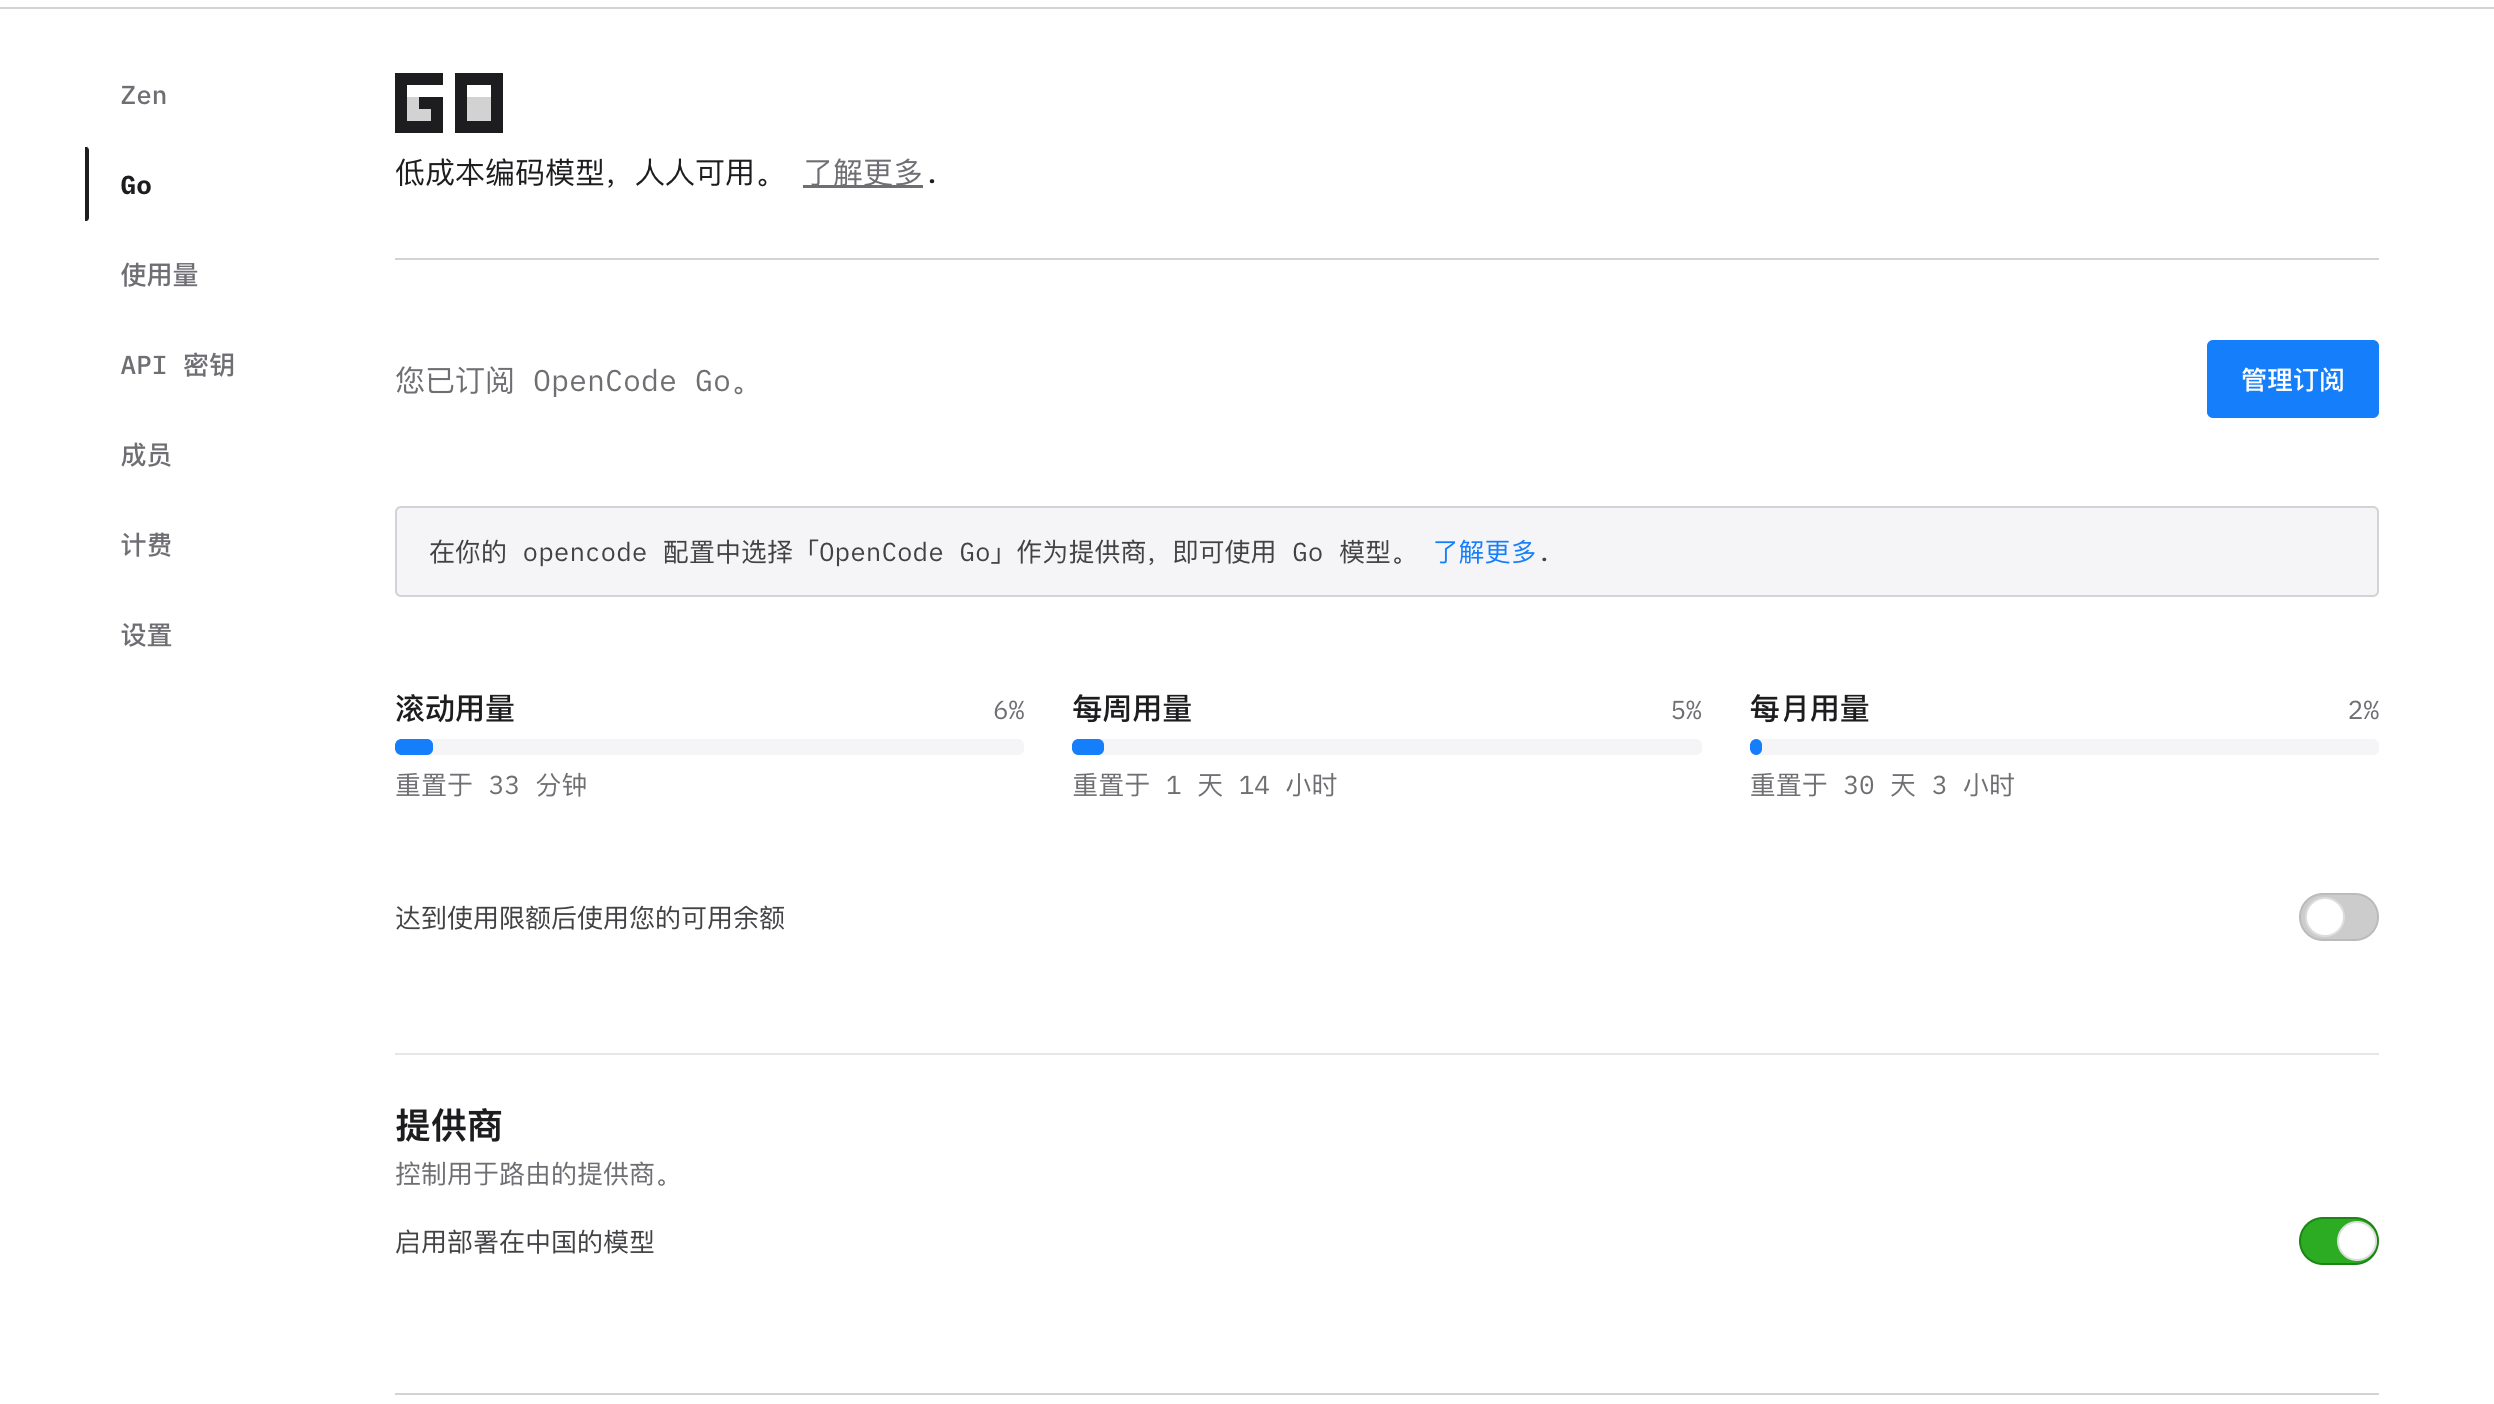Click the 5% weekly usage value
The image size is (2494, 1404).
[x=1686, y=710]
